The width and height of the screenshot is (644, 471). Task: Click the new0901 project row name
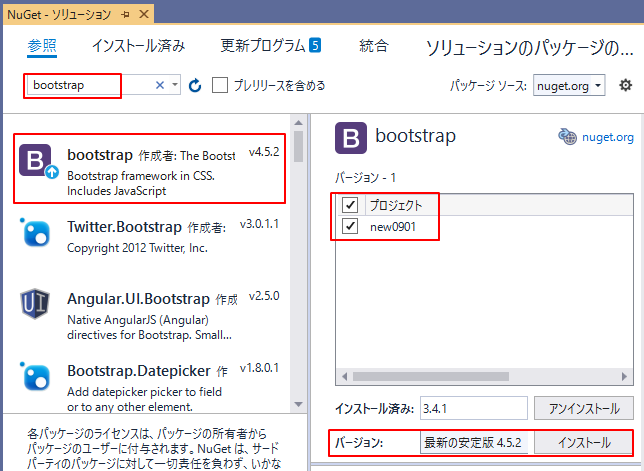coord(393,227)
